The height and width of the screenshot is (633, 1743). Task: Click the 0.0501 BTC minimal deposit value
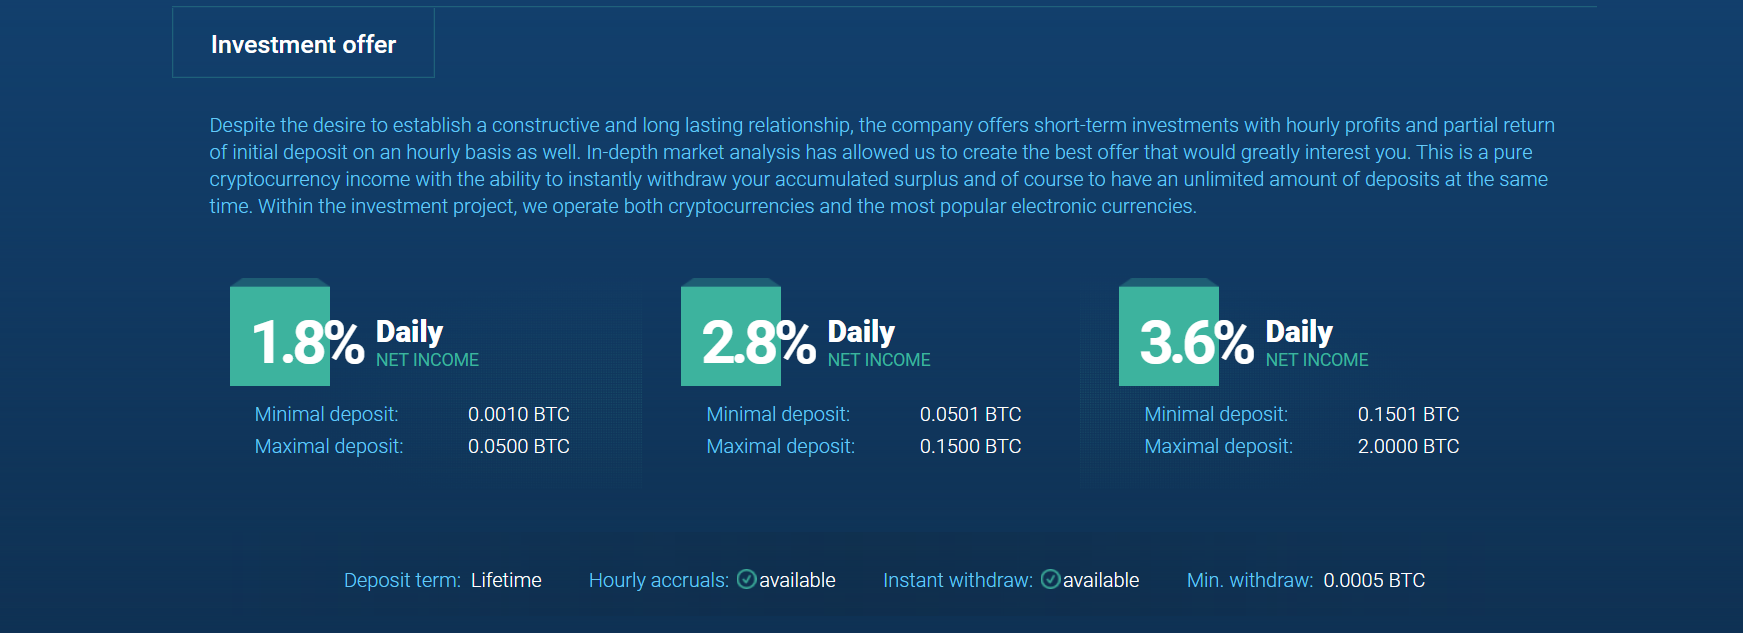tap(970, 414)
